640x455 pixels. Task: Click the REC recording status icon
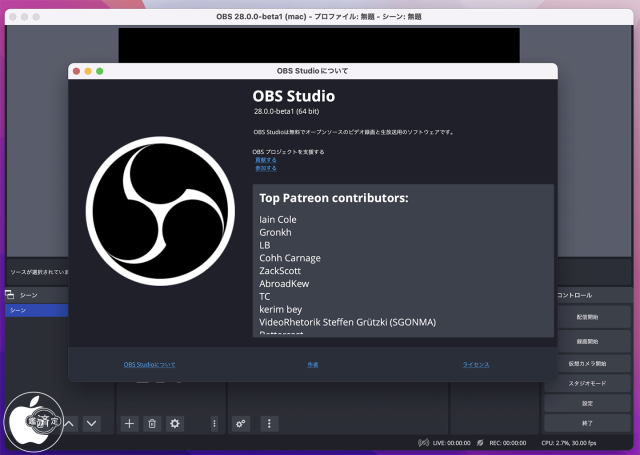pyautogui.click(x=480, y=443)
